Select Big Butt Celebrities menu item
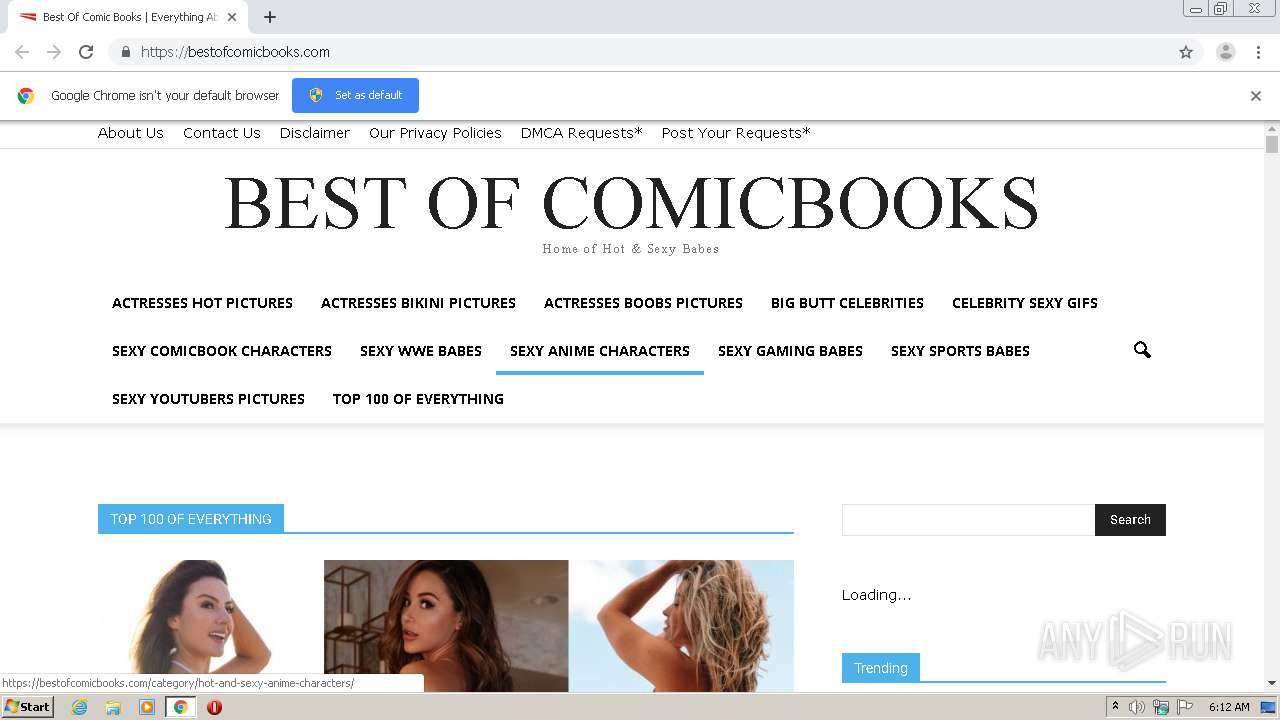The width and height of the screenshot is (1280, 720). point(847,303)
